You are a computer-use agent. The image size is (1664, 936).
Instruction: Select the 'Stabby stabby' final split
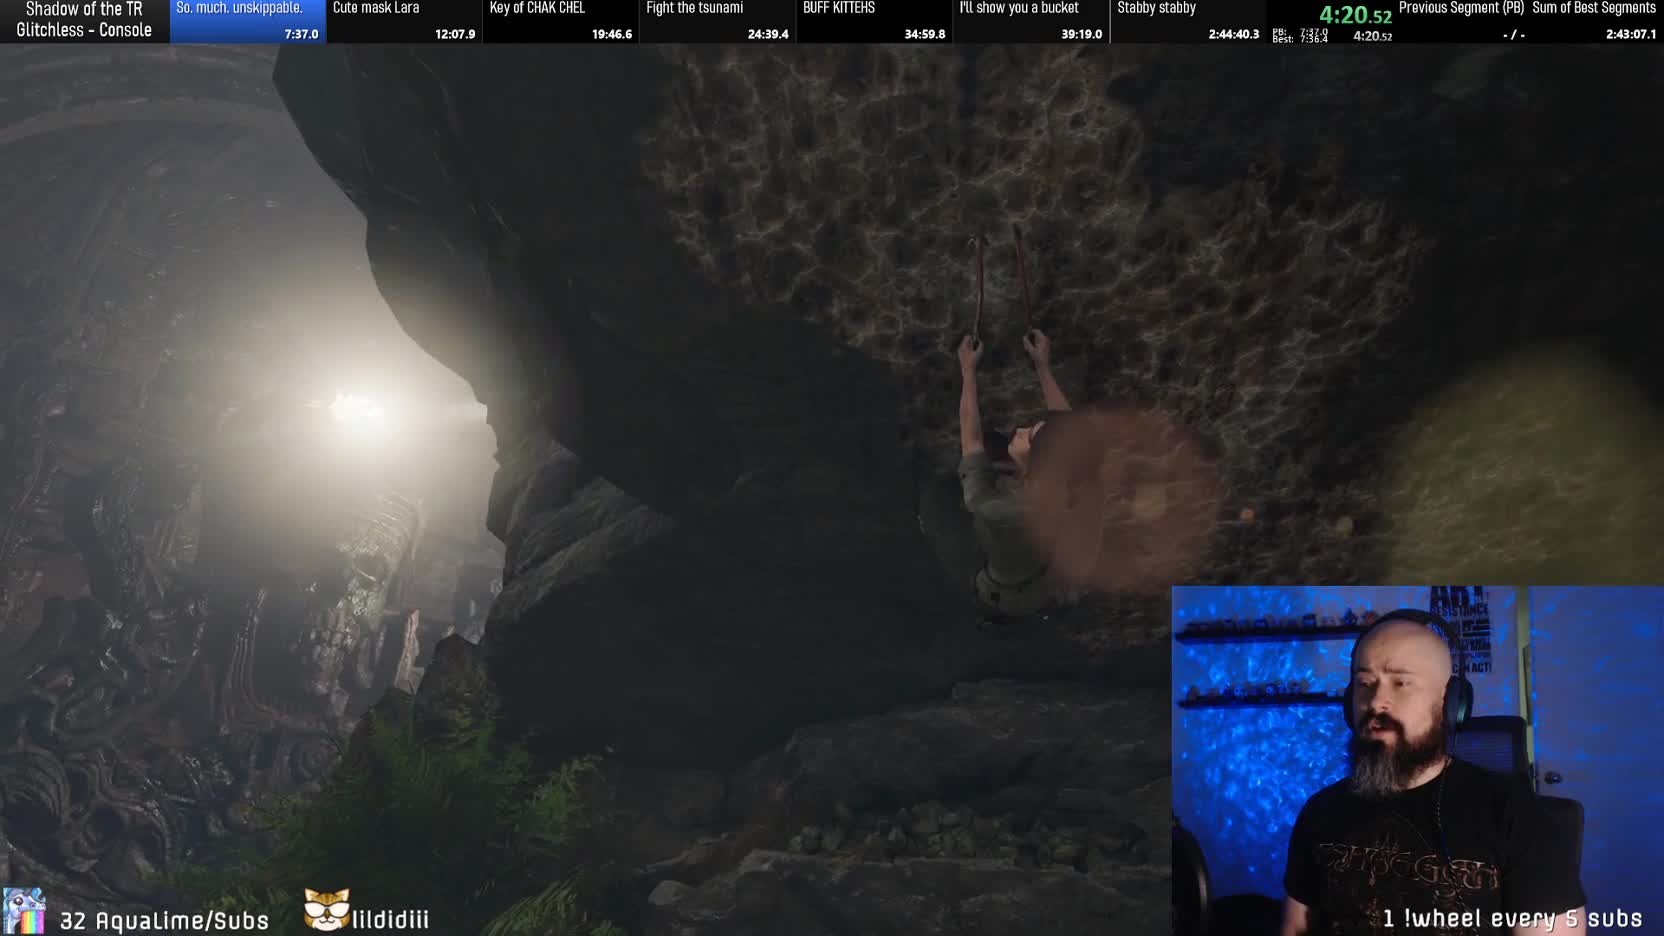[1188, 21]
